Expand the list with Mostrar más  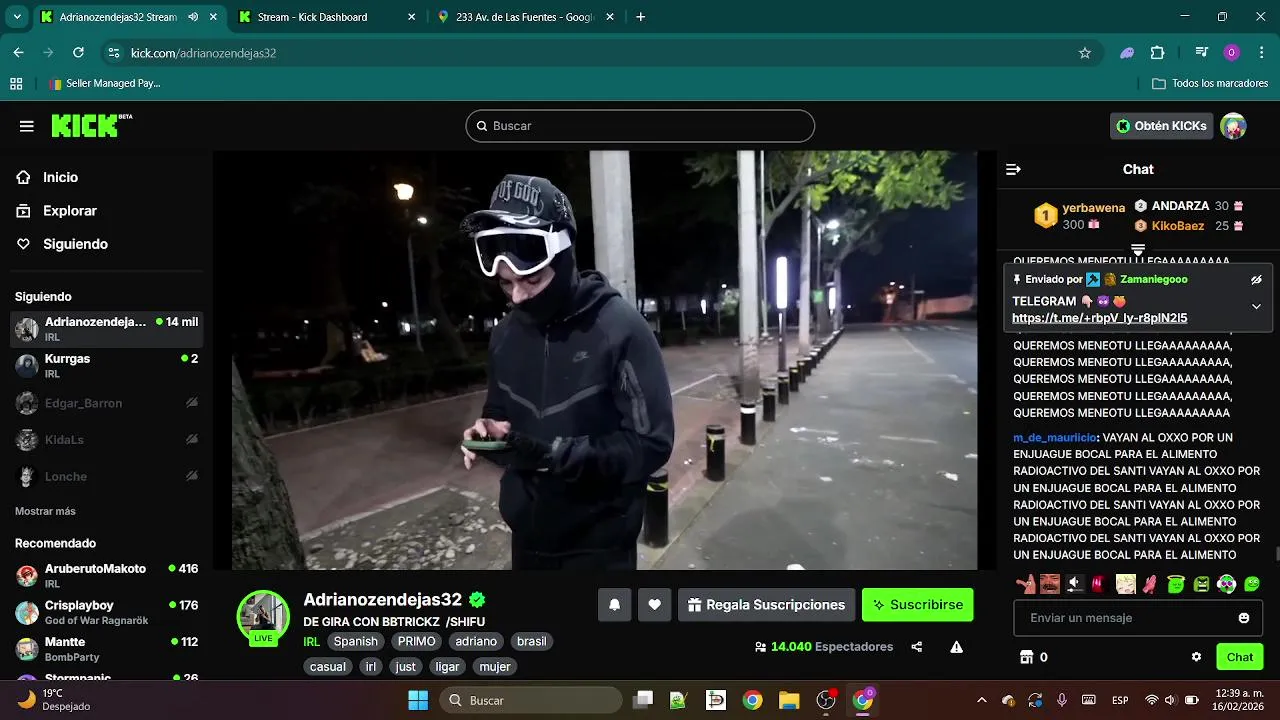tap(45, 511)
